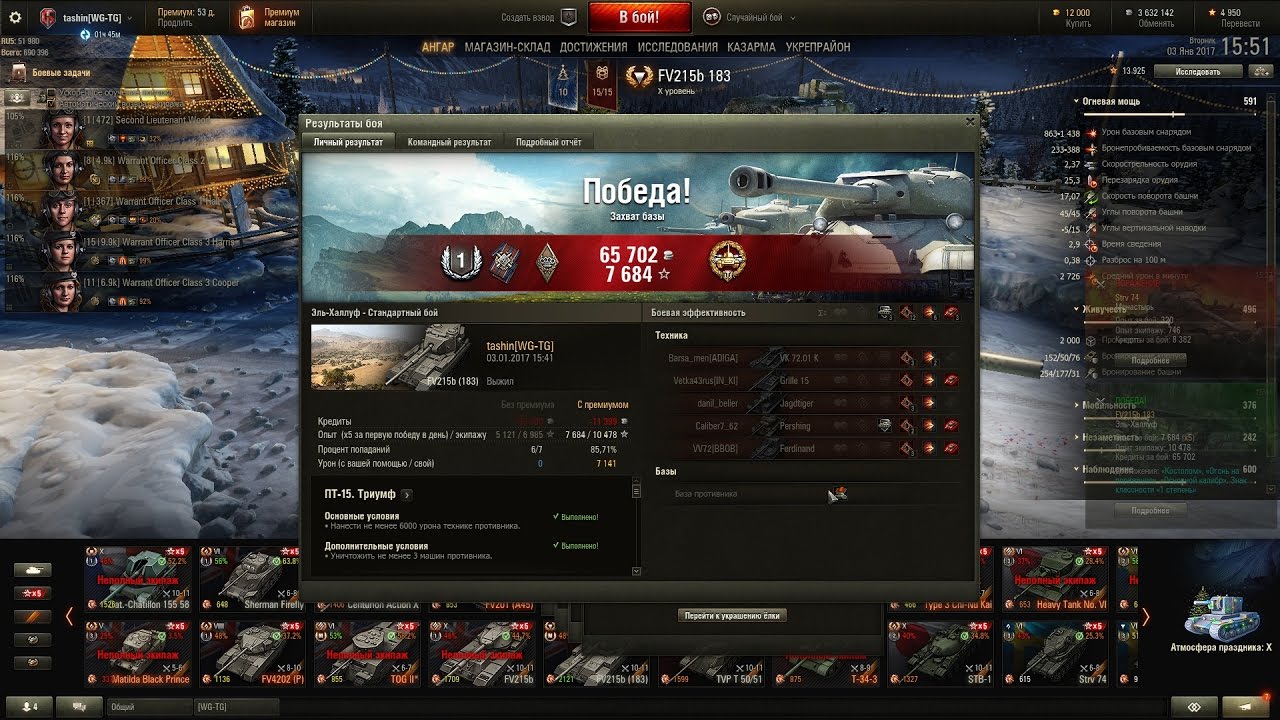The height and width of the screenshot is (720, 1280).
Task: Open notifications megaphone icon with badge 7
Action: pos(1245,706)
